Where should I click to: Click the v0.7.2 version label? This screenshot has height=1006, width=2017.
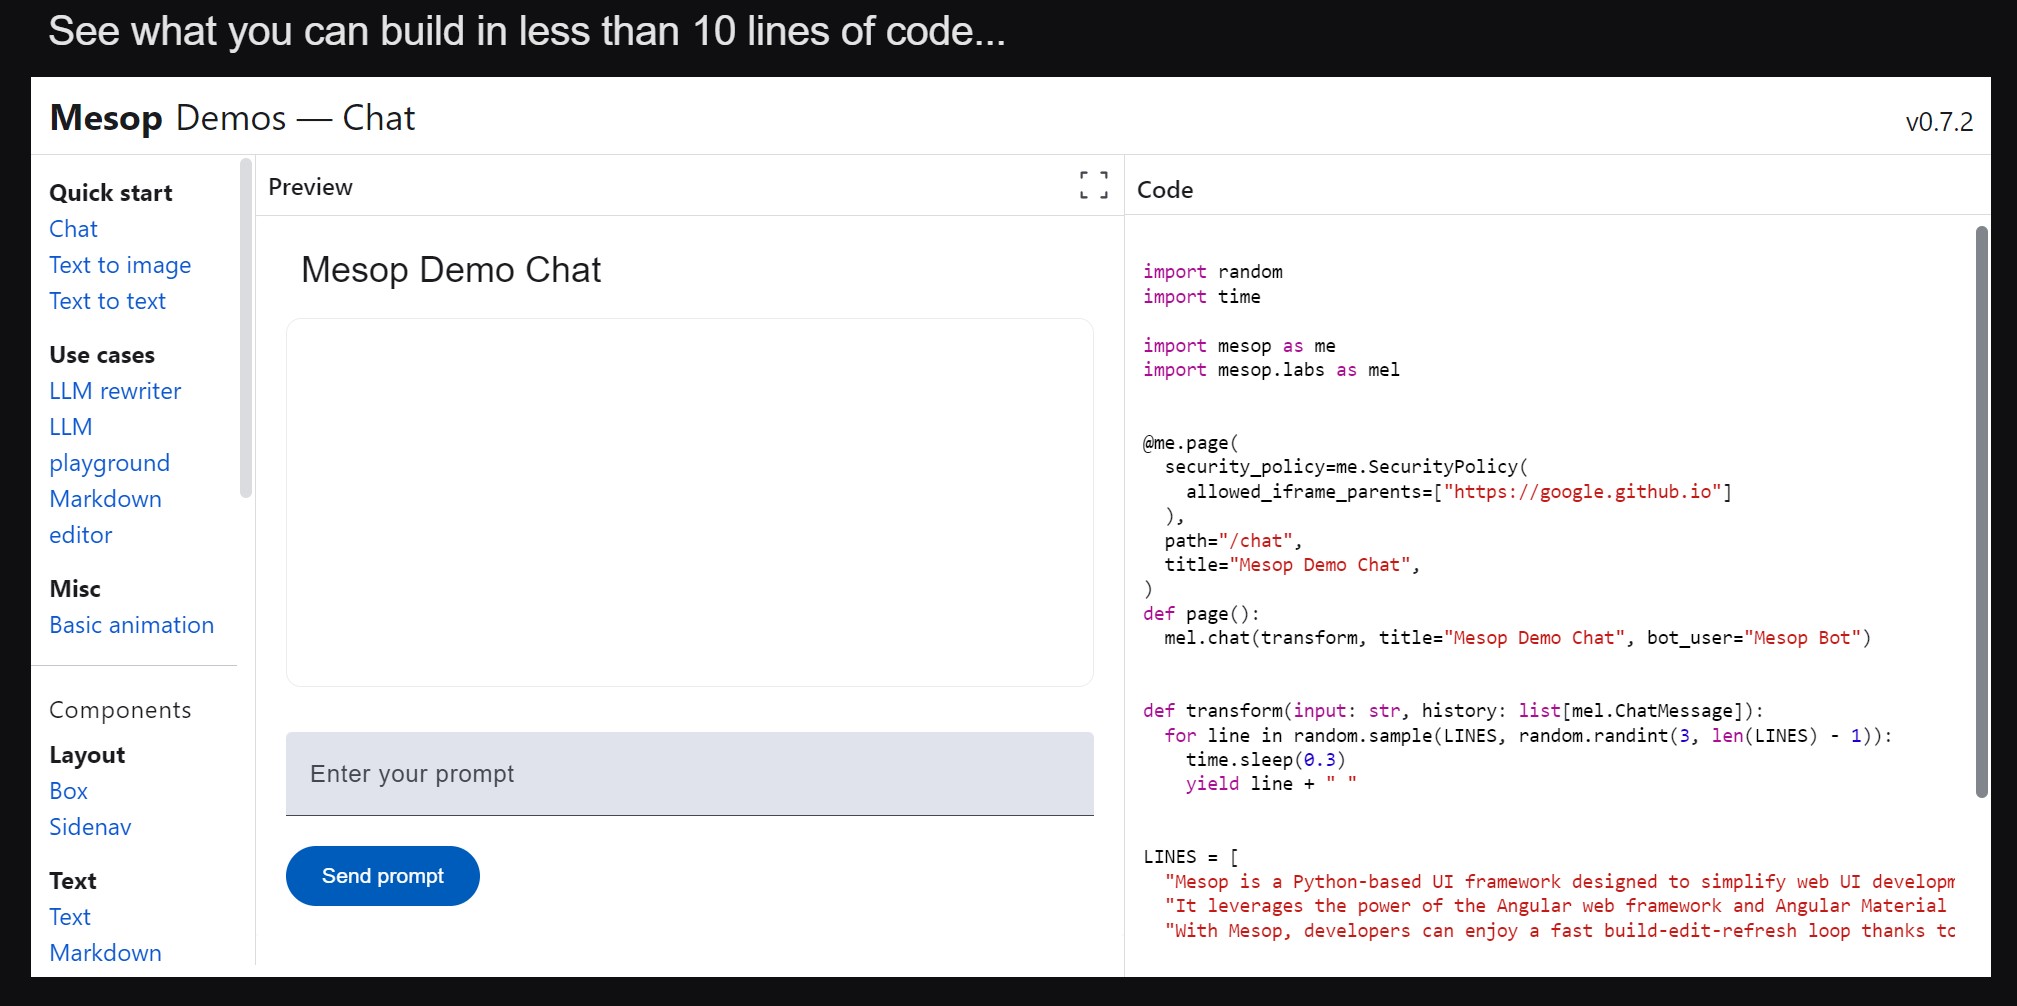coord(1938,122)
